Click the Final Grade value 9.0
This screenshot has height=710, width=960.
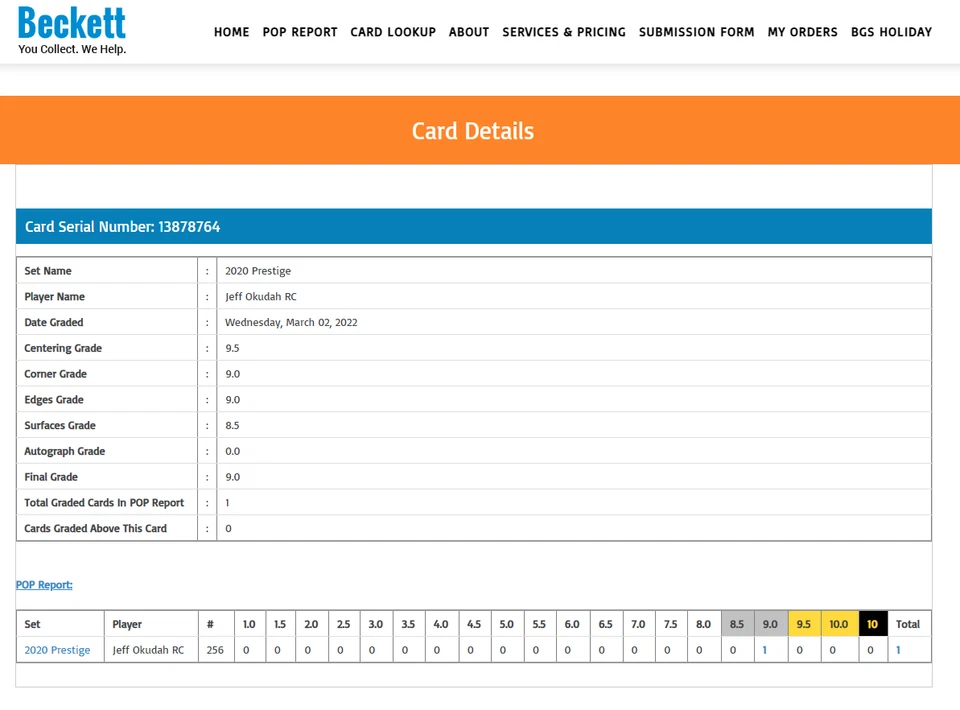pos(233,477)
